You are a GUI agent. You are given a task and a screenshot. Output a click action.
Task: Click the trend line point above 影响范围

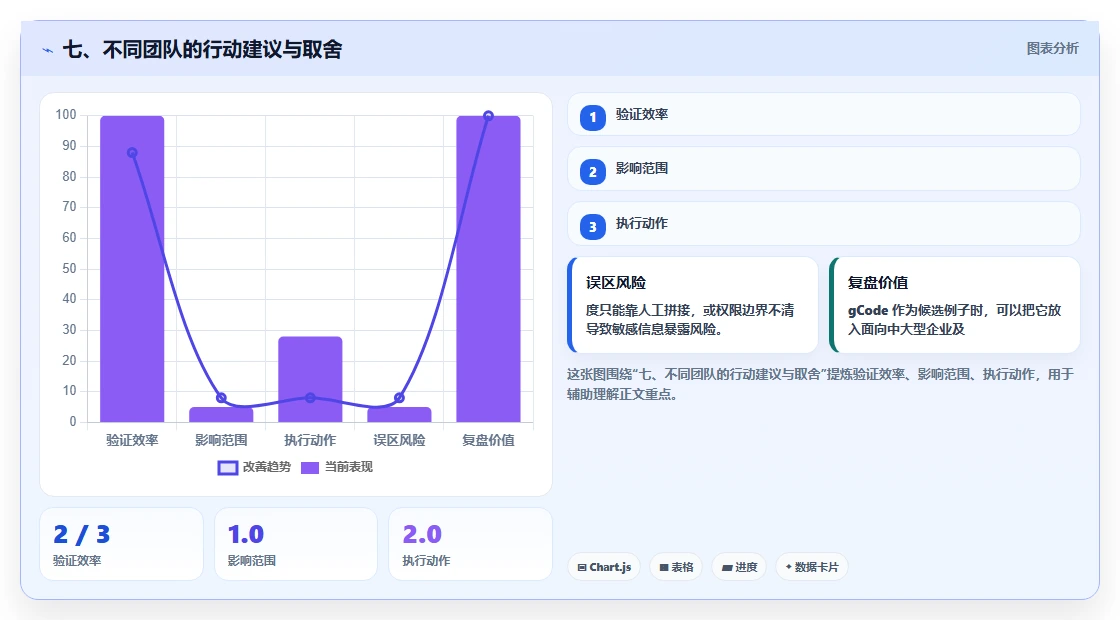click(x=221, y=398)
